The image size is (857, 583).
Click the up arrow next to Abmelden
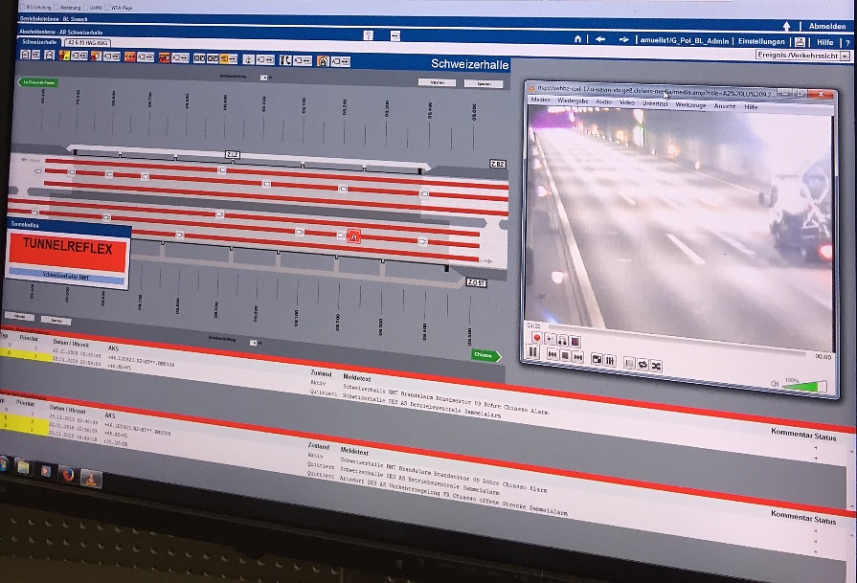pos(786,26)
